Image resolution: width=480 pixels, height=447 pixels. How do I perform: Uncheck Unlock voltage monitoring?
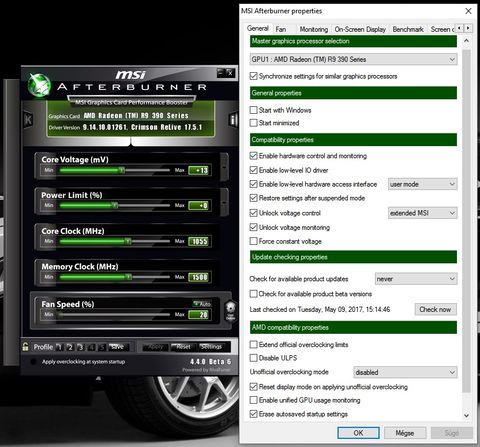254,227
